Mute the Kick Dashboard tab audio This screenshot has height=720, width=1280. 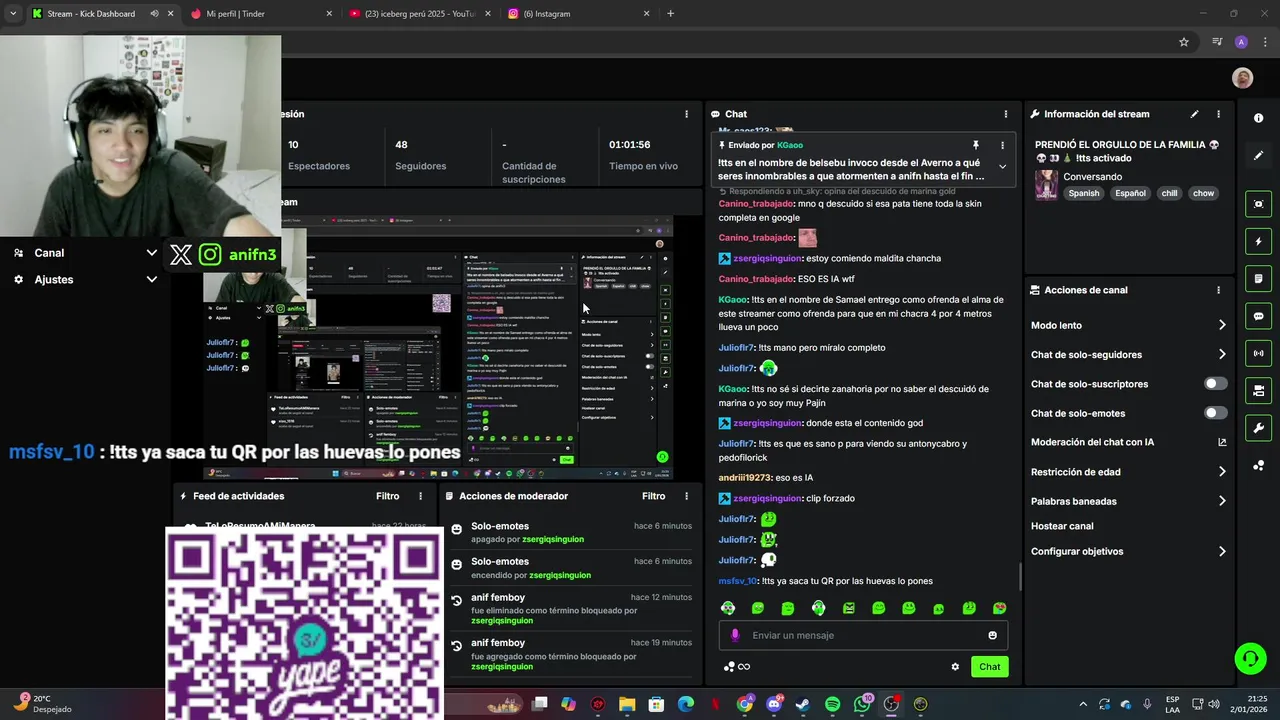(x=154, y=14)
